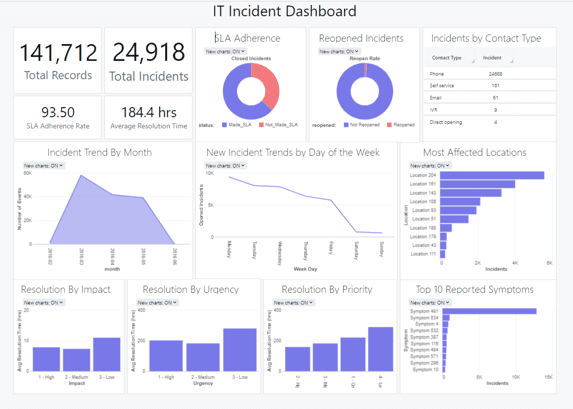Screen dimensions: 573x409
Task: Click the 3 - Low bar in Resolution By Urgency
Action: tap(240, 350)
